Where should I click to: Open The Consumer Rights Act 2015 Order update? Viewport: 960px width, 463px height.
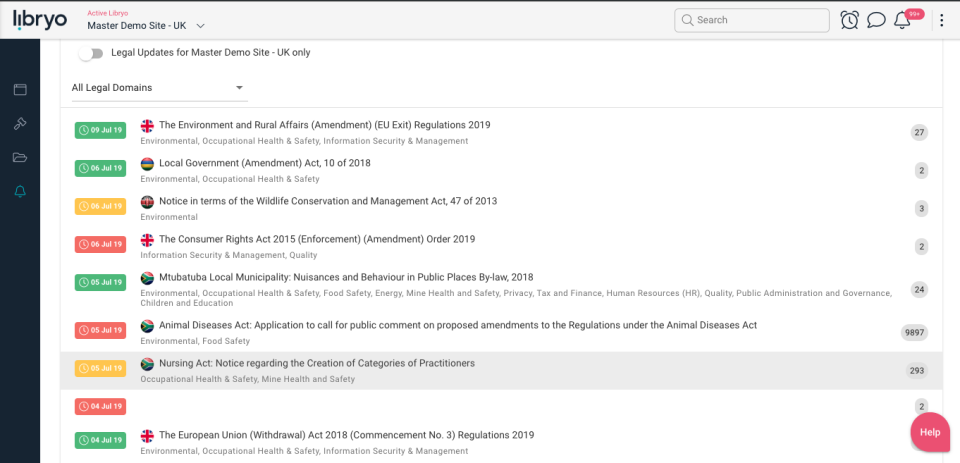[x=317, y=239]
